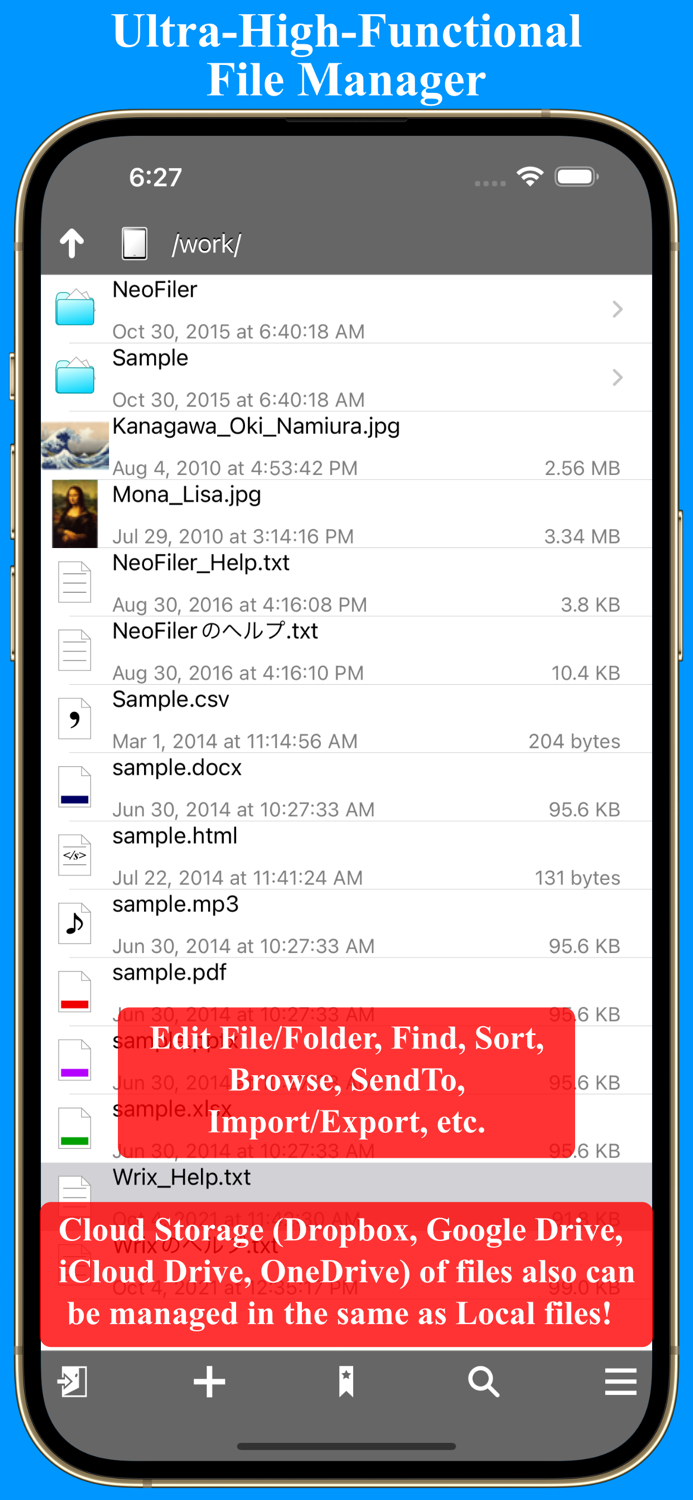Tap the up arrow to go to parent folder
Screen dimensions: 693x1500
[71, 243]
